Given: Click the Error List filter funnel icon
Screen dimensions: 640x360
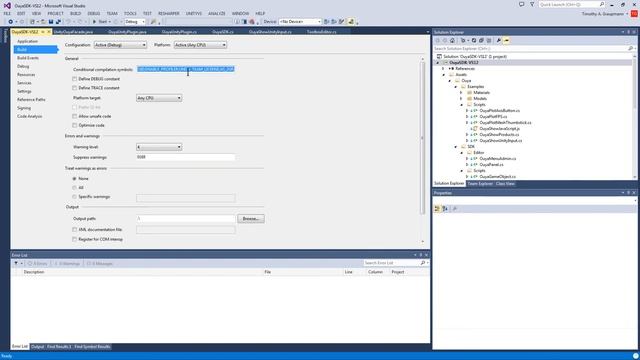Looking at the screenshot, I should [16, 263].
